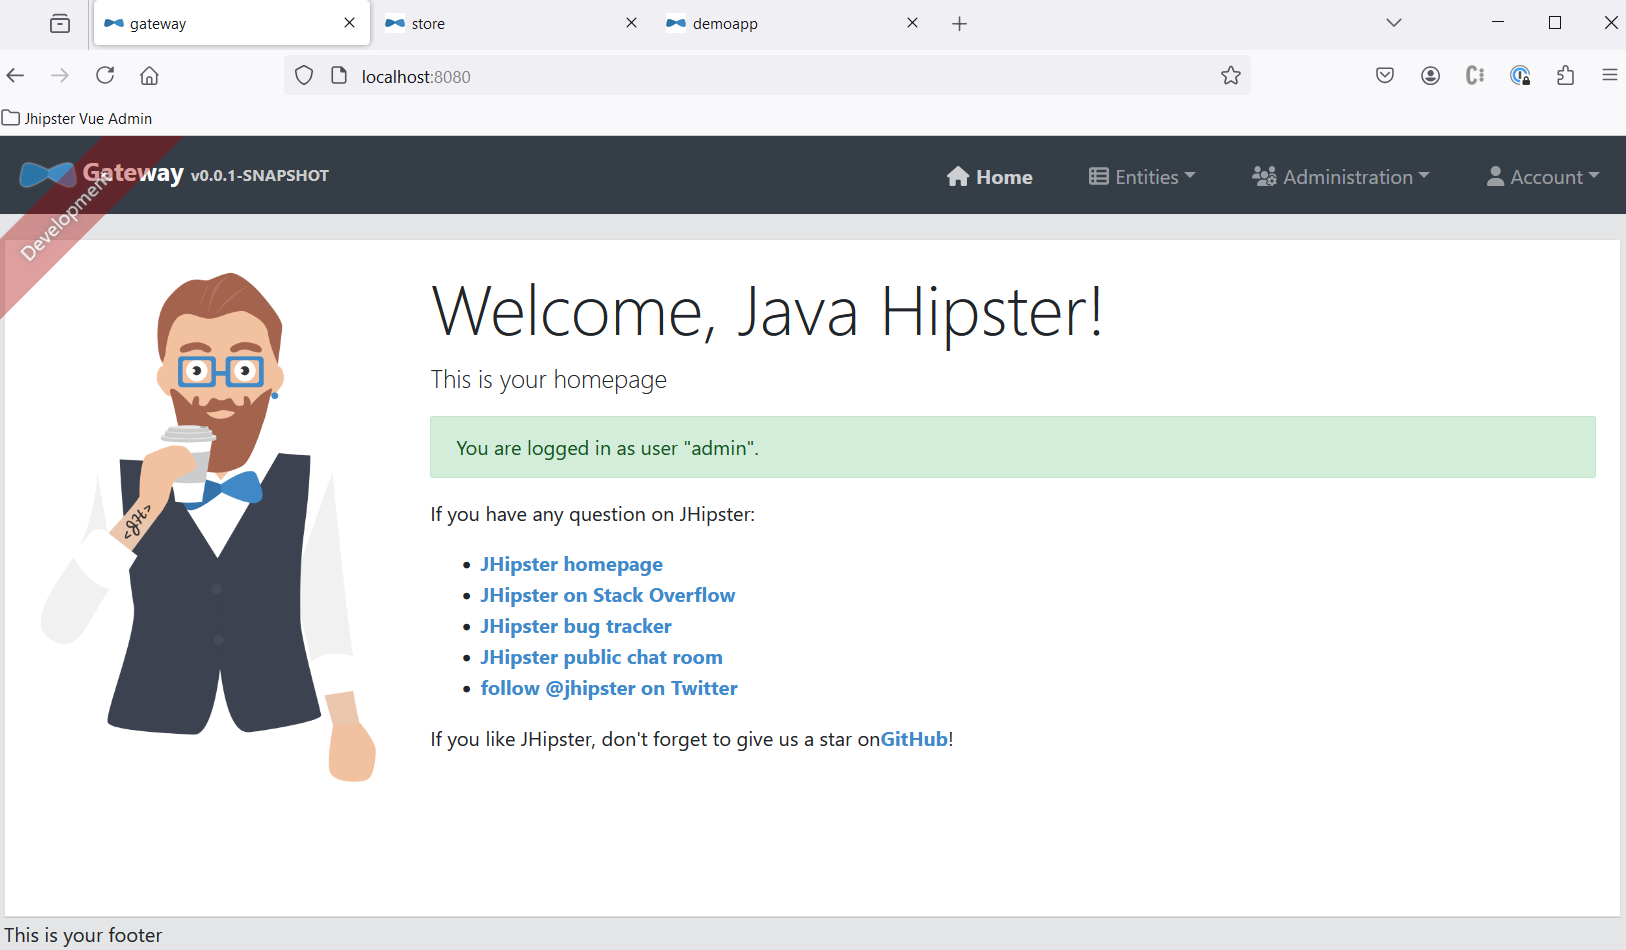Open the Pocket save icon
Screen dimensions: 1626x950
(x=1385, y=76)
